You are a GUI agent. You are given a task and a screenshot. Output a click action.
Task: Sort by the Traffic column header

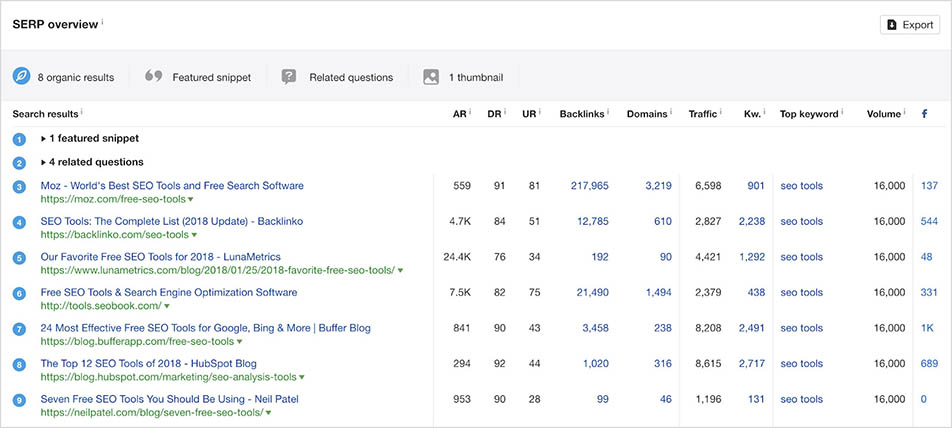702,114
